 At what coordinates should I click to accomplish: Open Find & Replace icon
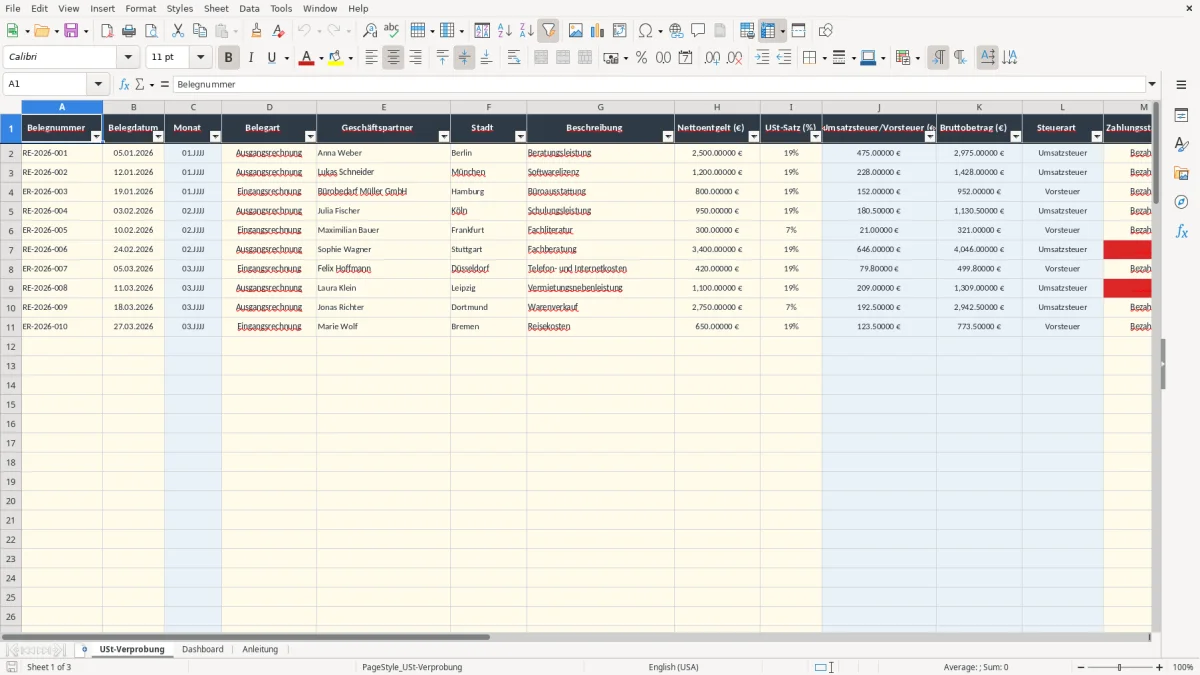370,31
